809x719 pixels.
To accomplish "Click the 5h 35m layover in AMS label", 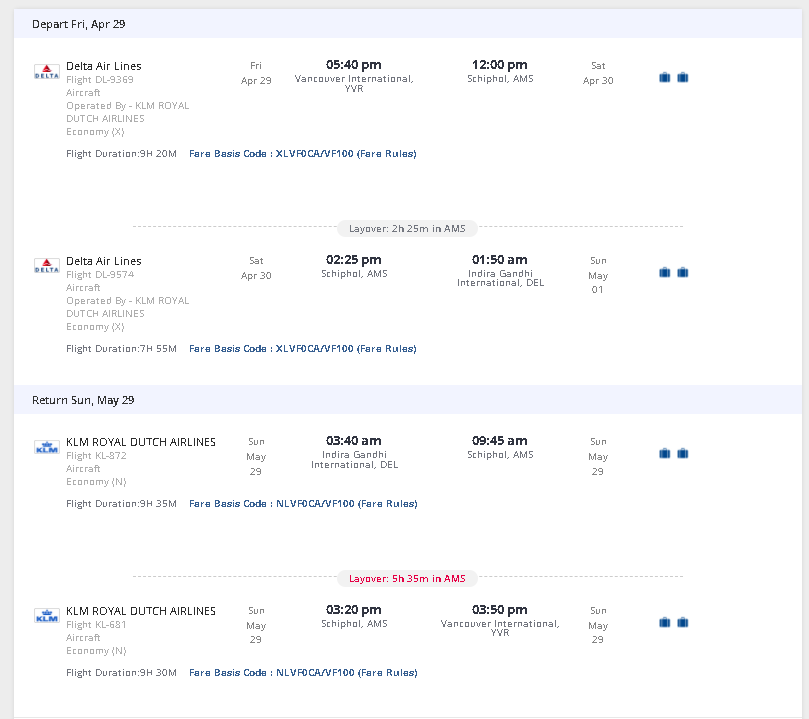I will pos(407,578).
